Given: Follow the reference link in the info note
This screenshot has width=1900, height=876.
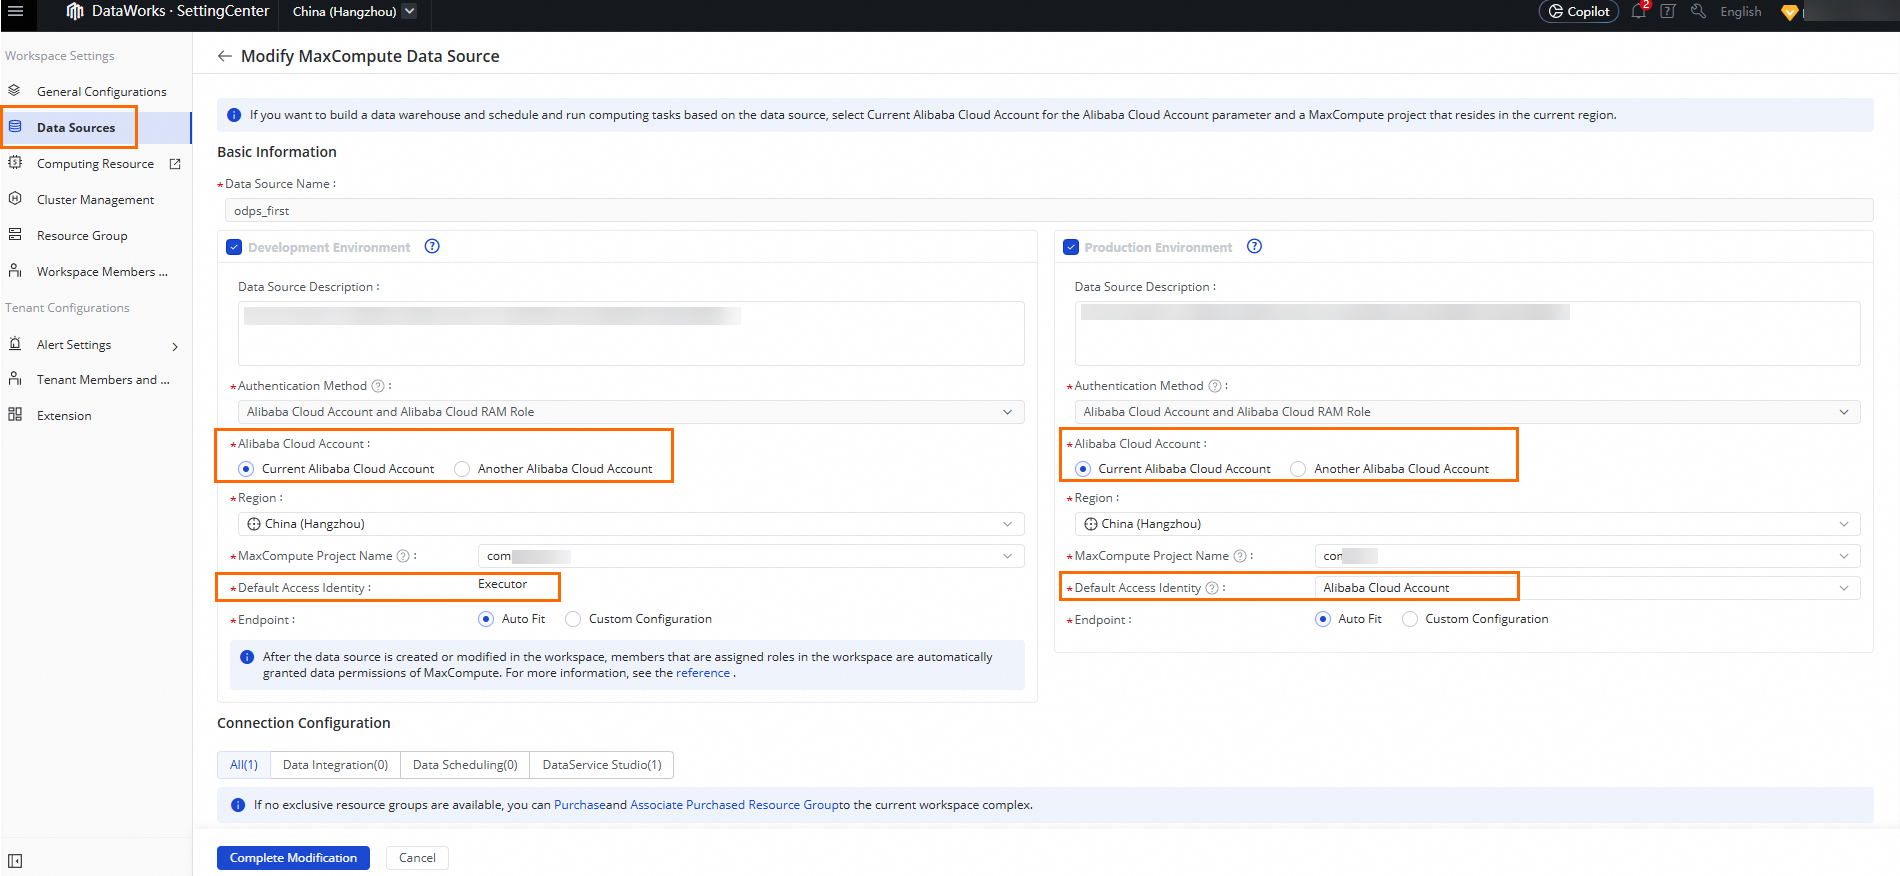Looking at the screenshot, I should [703, 673].
